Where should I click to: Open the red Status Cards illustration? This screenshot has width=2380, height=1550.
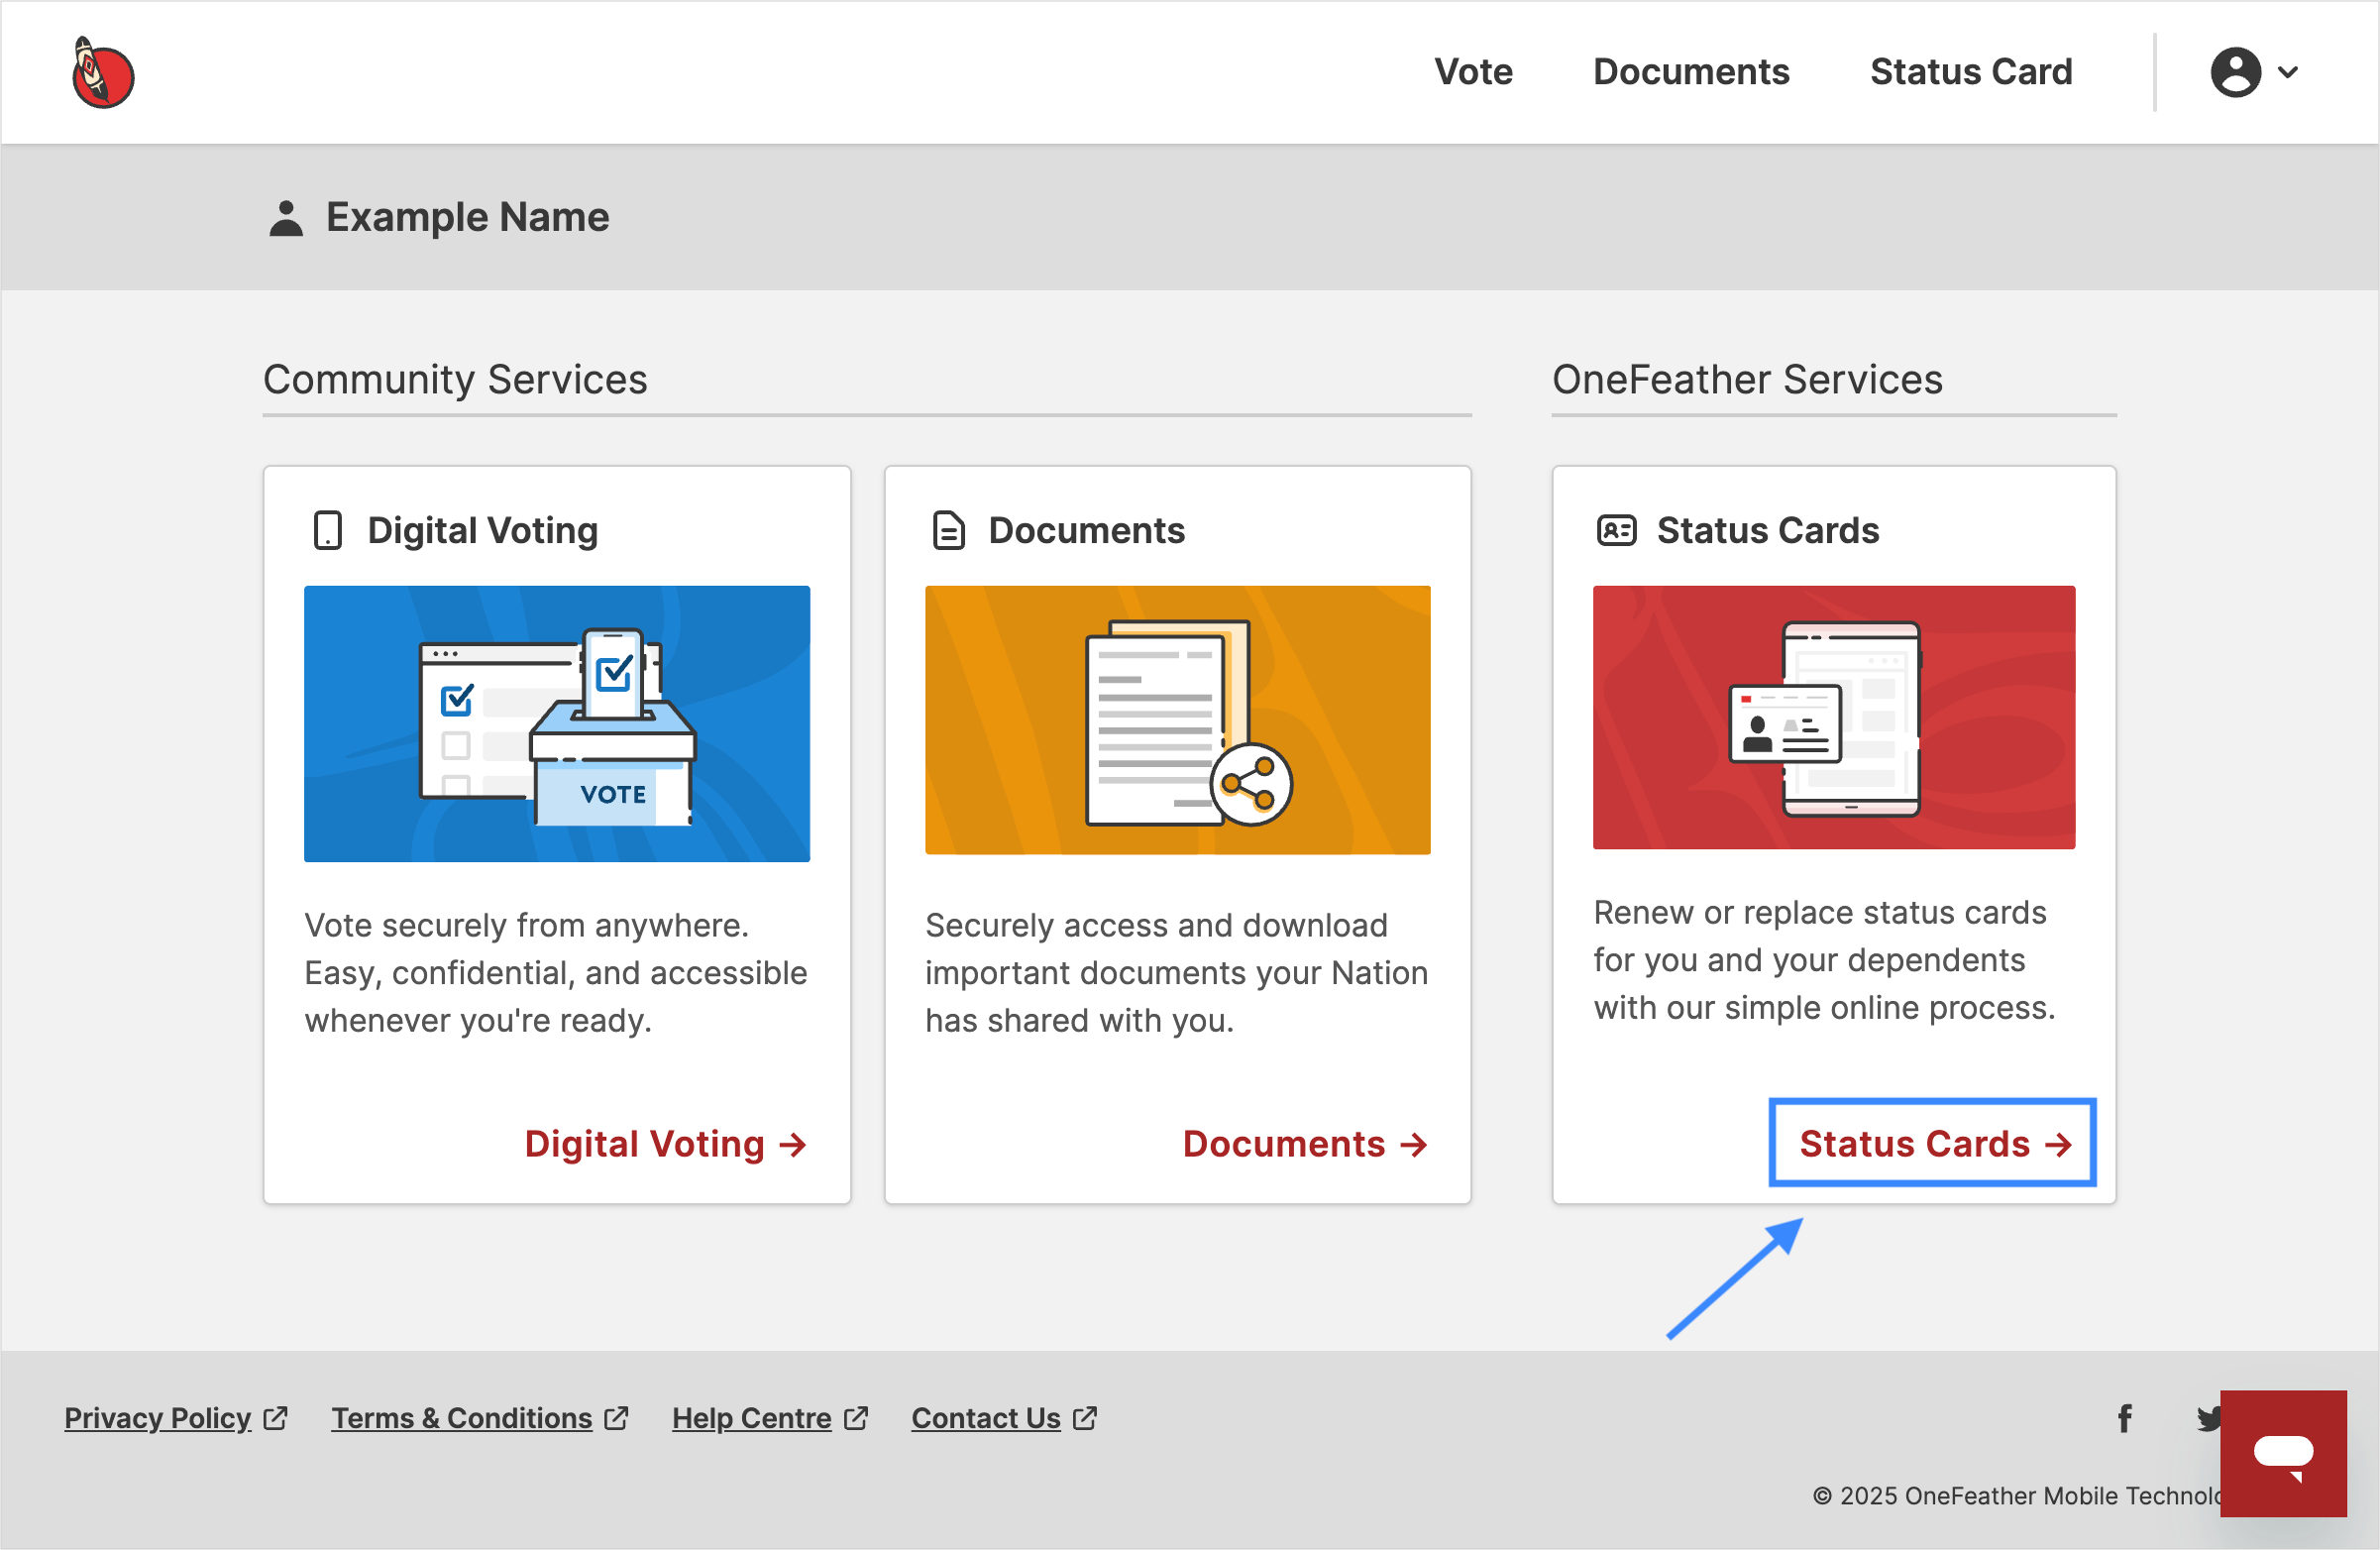pyautogui.click(x=1834, y=718)
